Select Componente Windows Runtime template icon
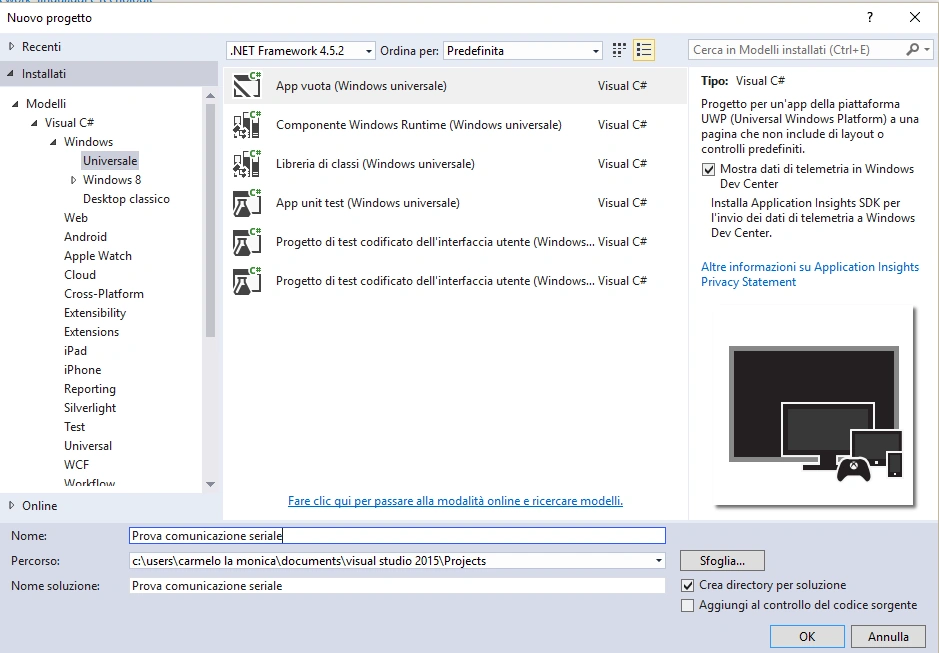Screen dimensions: 939x653 [x=247, y=125]
